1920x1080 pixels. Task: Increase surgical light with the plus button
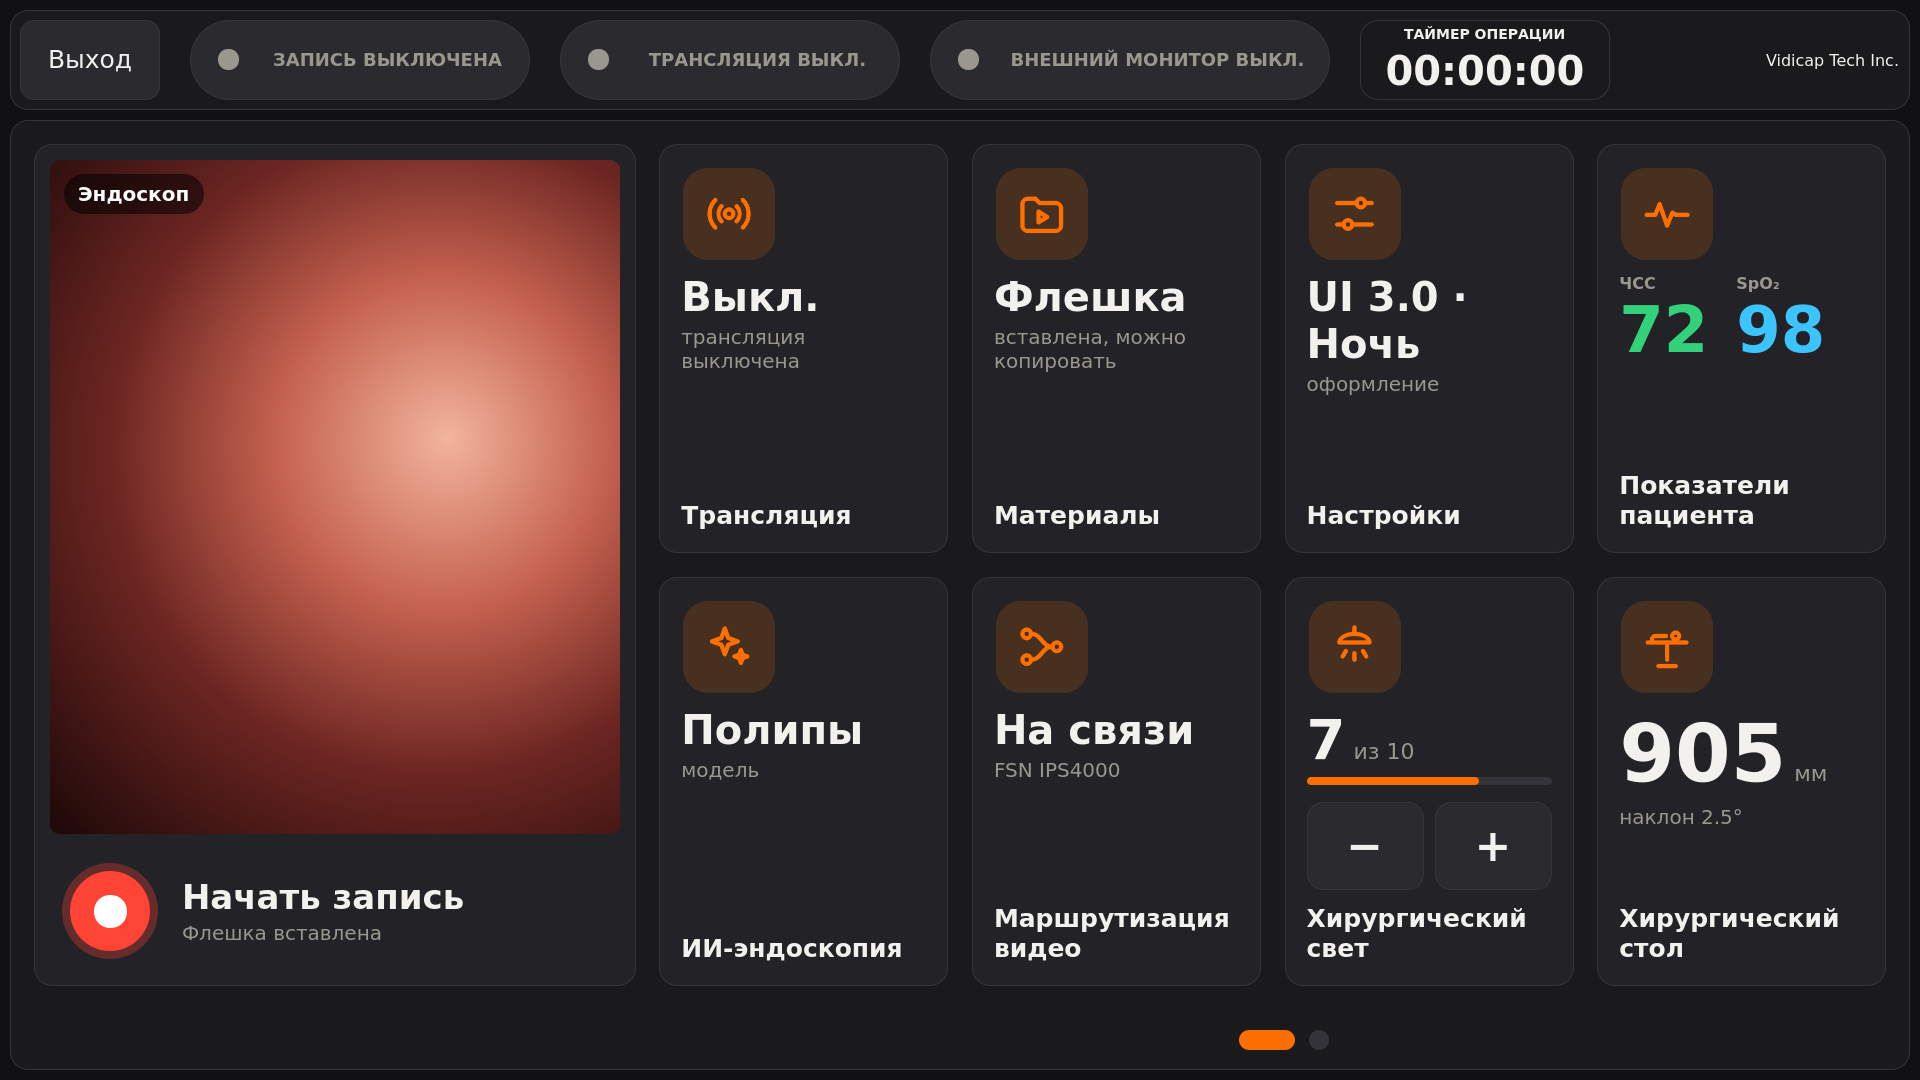[x=1493, y=846]
